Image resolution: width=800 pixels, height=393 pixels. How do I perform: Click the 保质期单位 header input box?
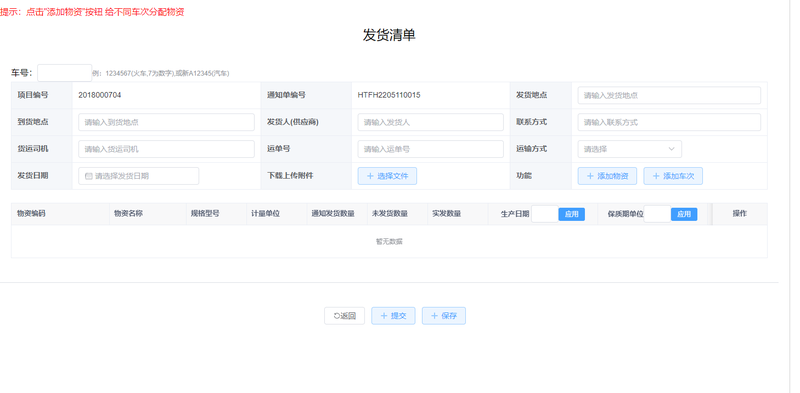pyautogui.click(x=657, y=214)
